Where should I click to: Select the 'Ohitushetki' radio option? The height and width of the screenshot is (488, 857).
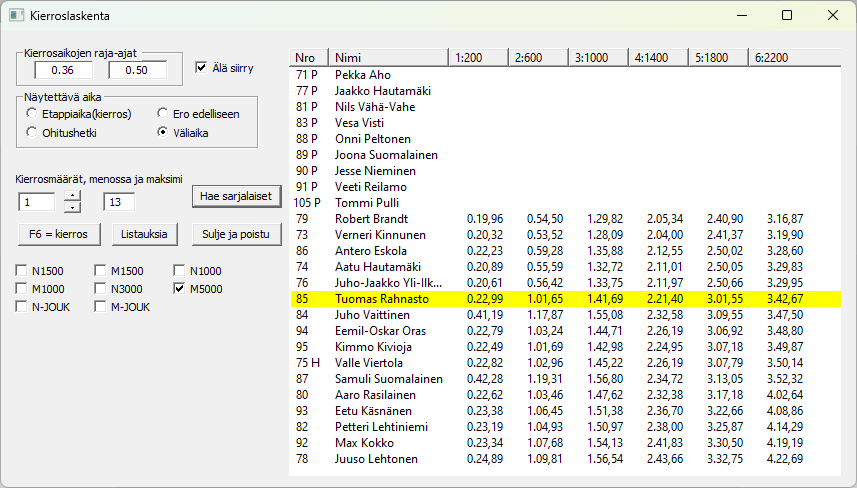coord(33,132)
